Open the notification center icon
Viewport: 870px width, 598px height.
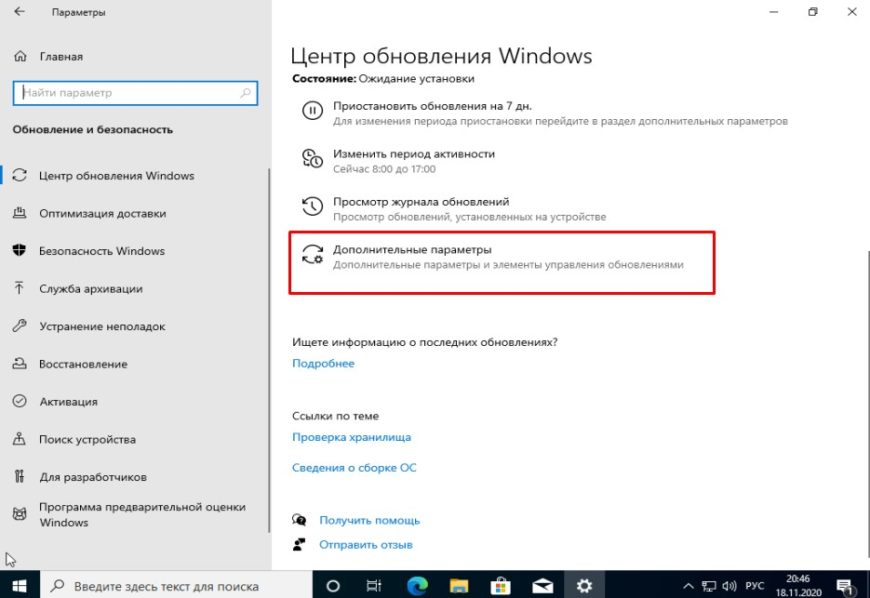[x=844, y=586]
